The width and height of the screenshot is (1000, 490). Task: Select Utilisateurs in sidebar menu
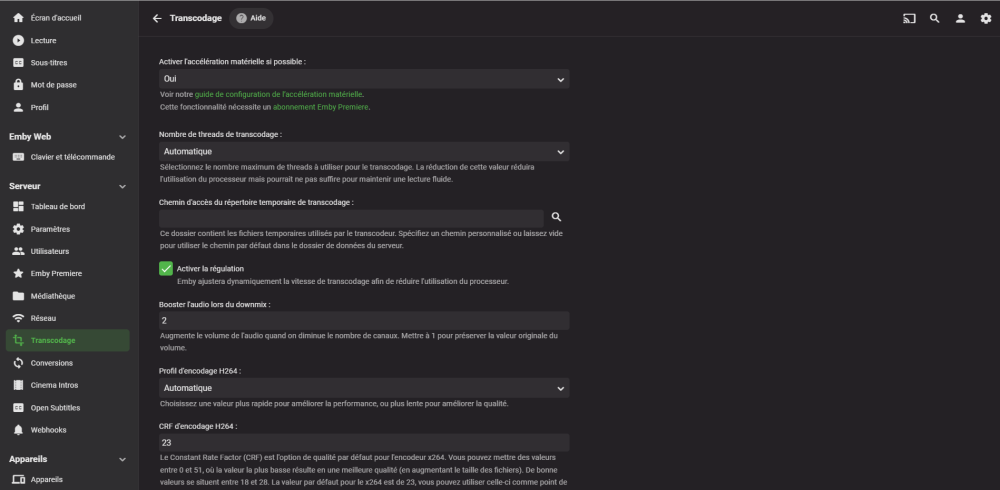pos(51,251)
